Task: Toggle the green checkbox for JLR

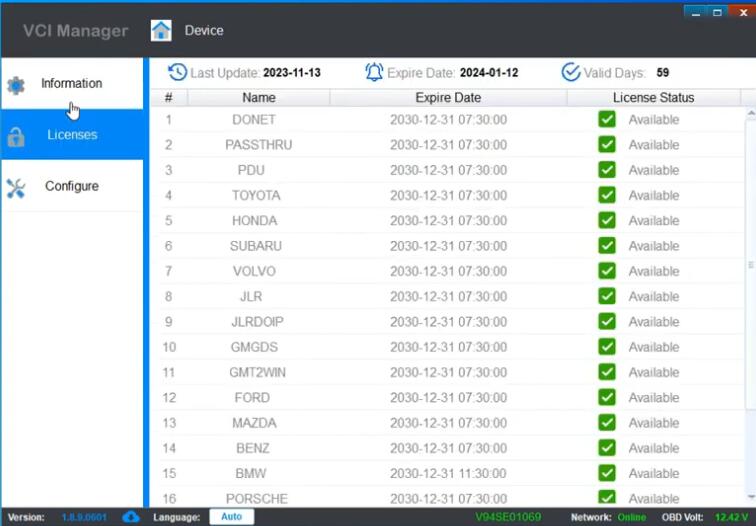Action: click(x=607, y=296)
